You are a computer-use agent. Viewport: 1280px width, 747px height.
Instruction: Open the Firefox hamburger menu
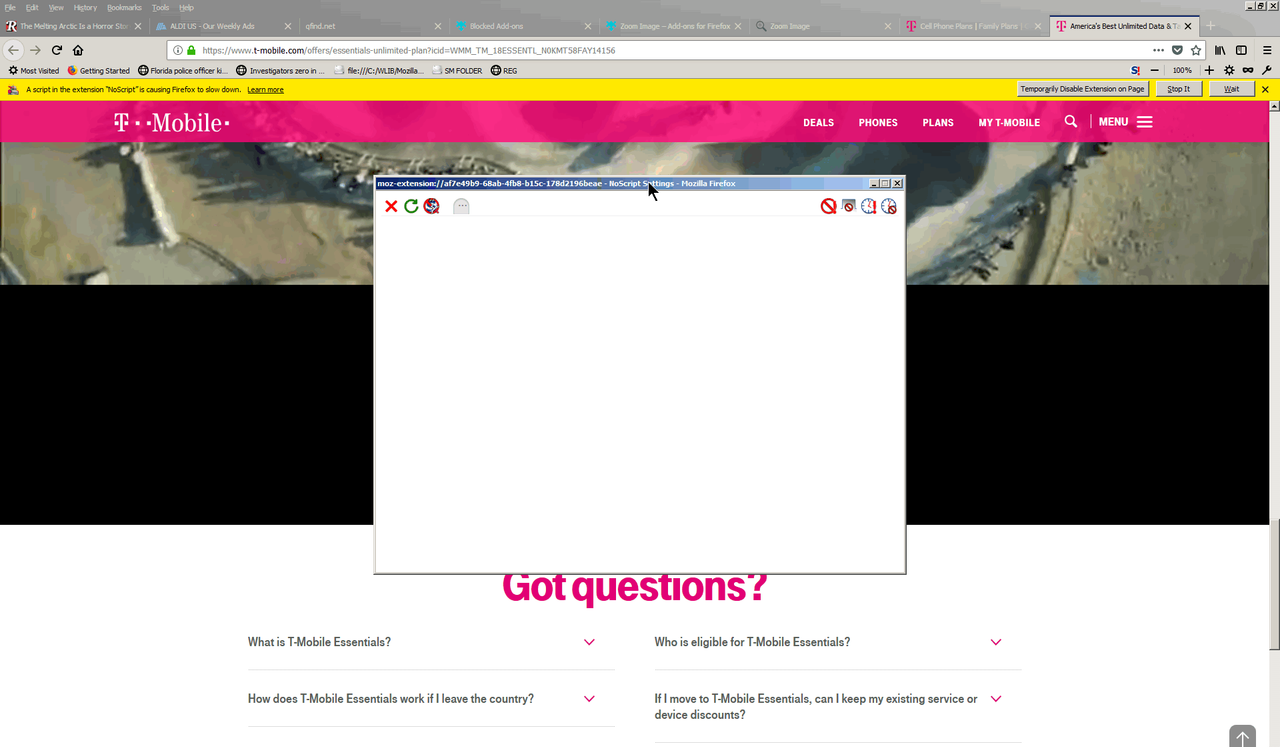1265,50
